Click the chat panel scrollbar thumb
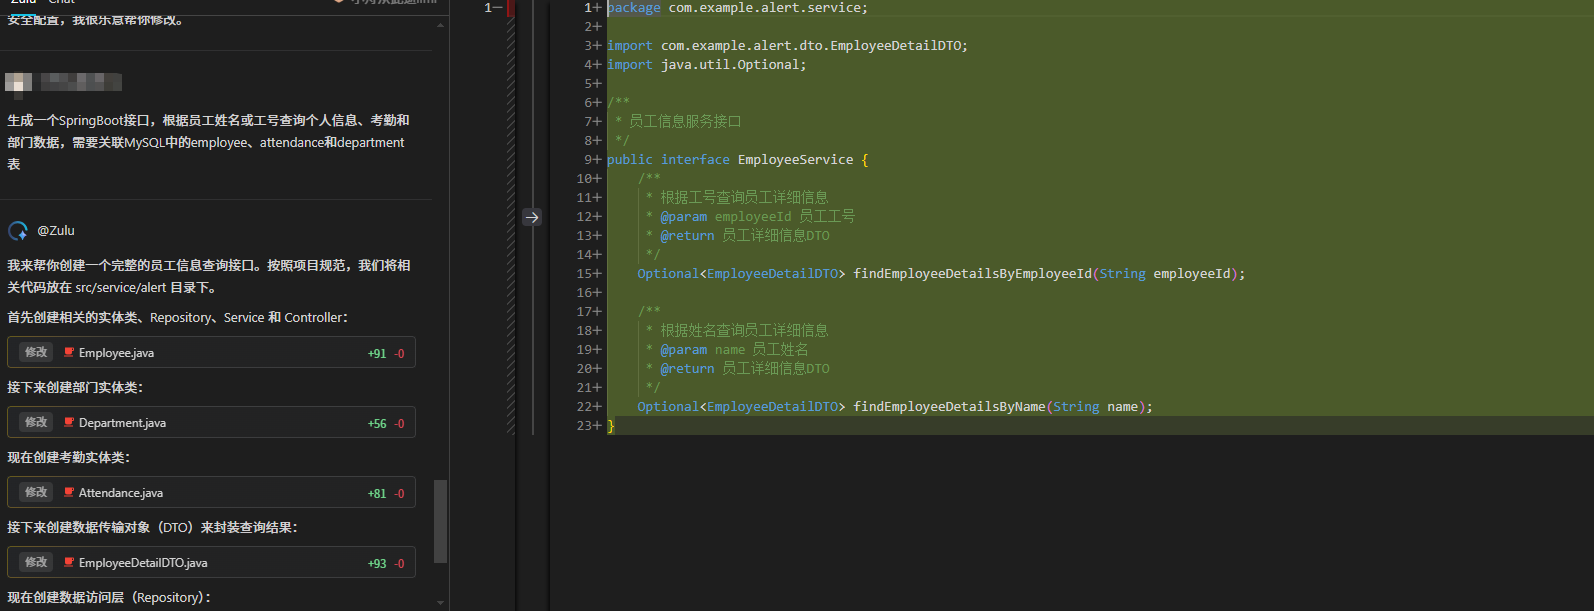This screenshot has width=1594, height=611. click(x=440, y=521)
